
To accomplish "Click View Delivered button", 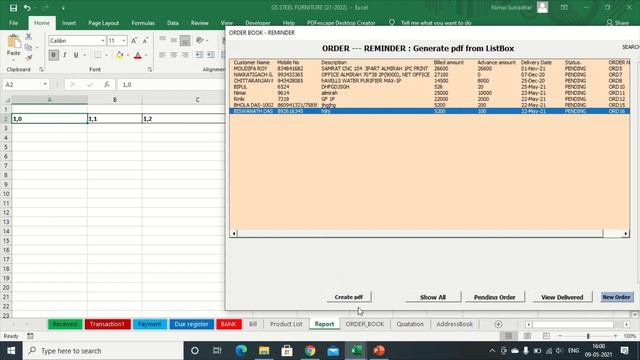I will click(562, 297).
